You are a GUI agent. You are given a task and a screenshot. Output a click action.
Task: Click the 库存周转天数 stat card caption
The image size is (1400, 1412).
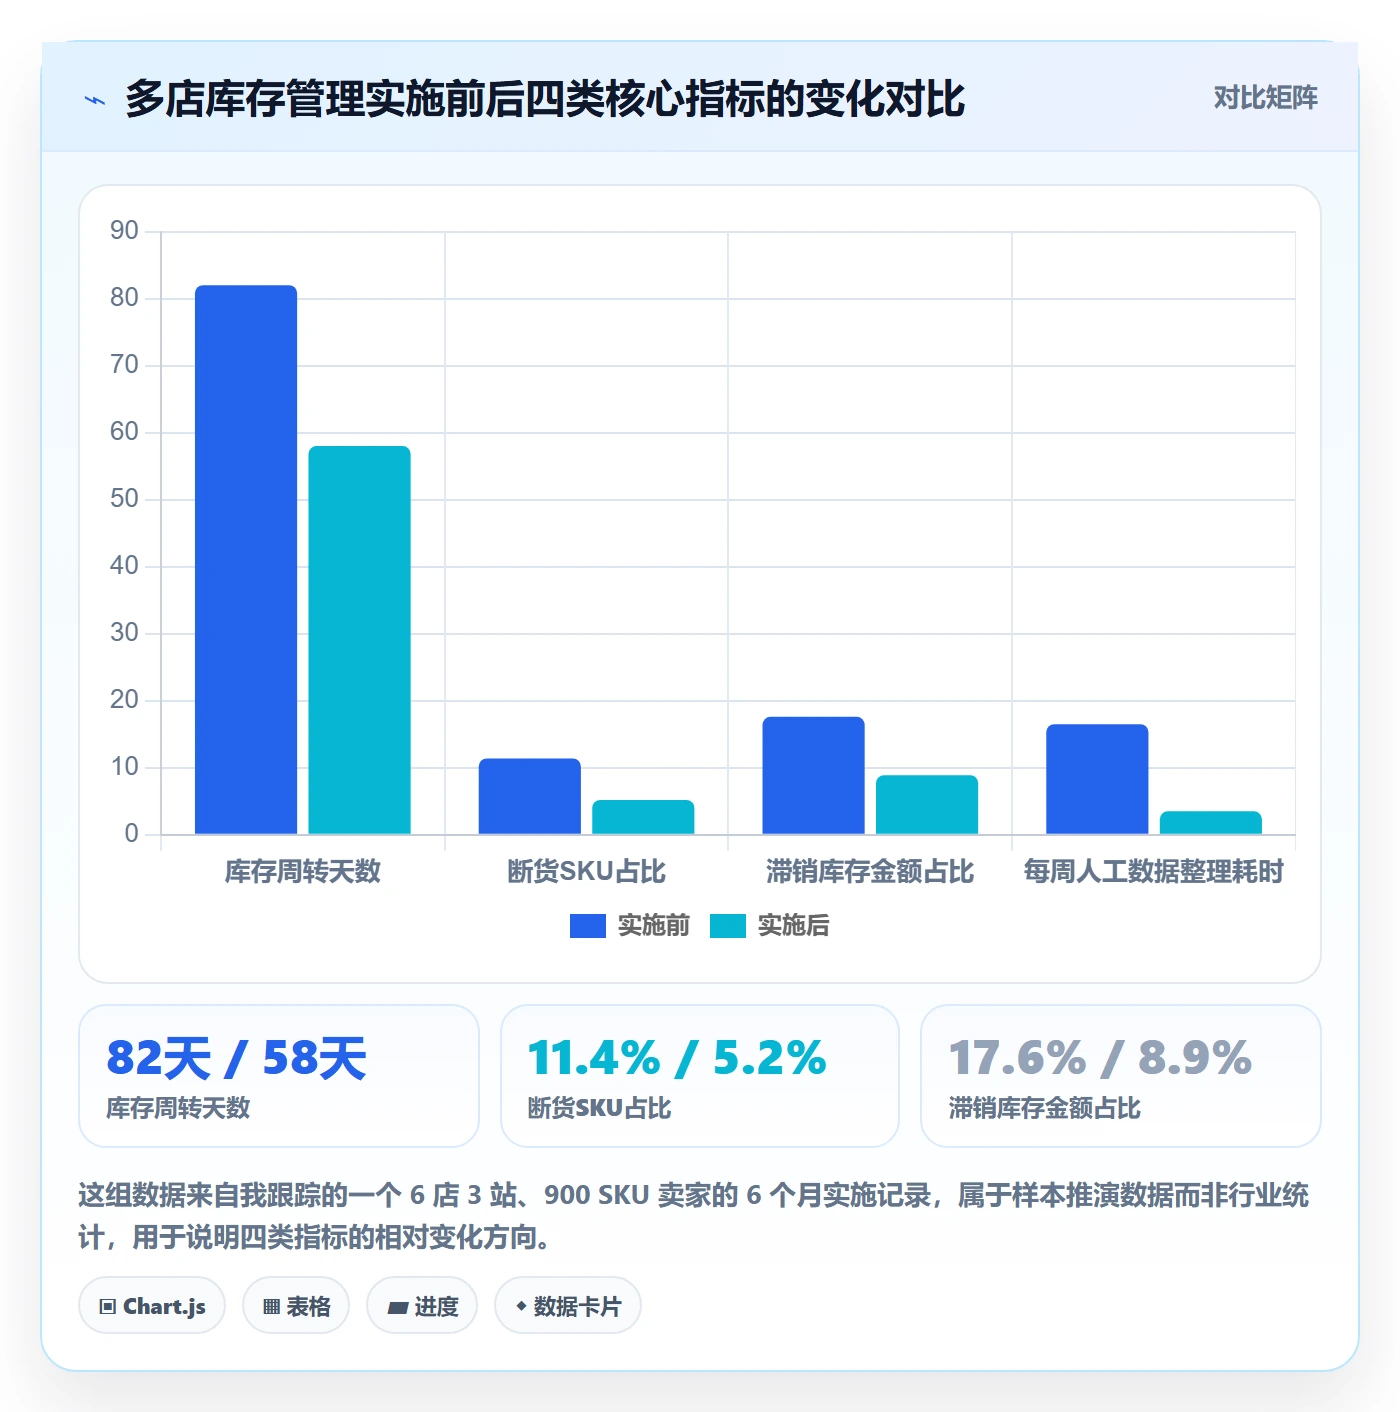tap(178, 1108)
